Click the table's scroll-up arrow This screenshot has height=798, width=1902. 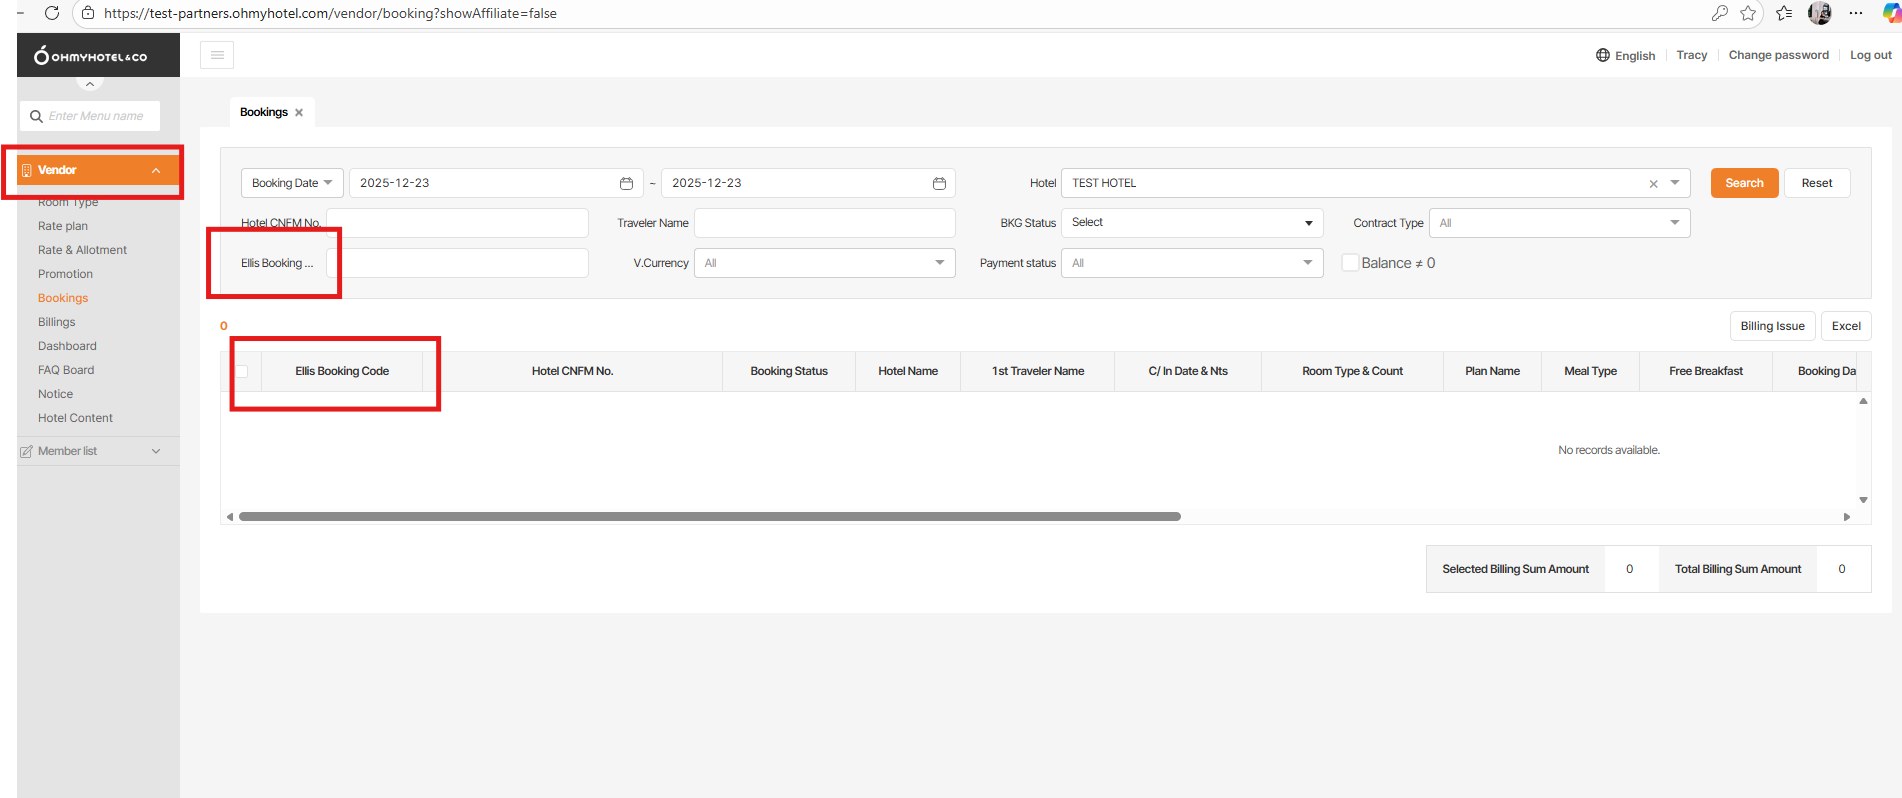tap(1863, 401)
